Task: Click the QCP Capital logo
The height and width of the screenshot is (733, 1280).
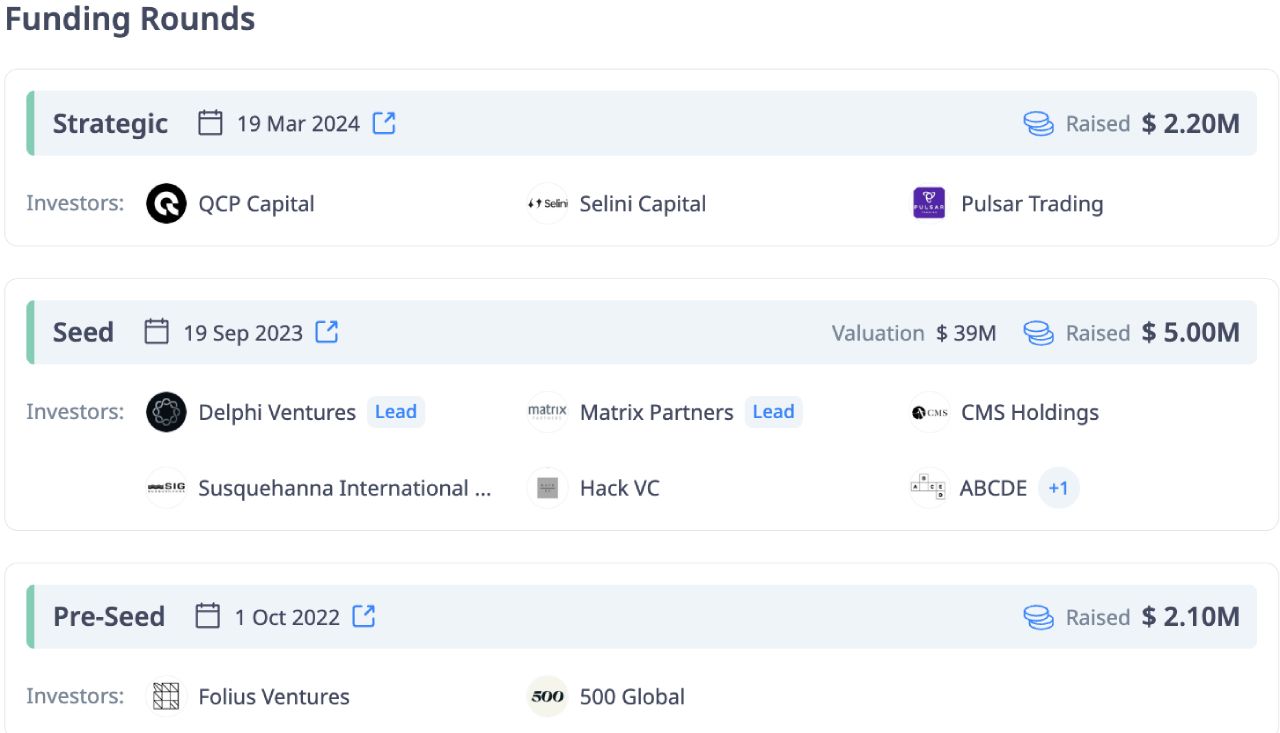Action: click(x=166, y=204)
